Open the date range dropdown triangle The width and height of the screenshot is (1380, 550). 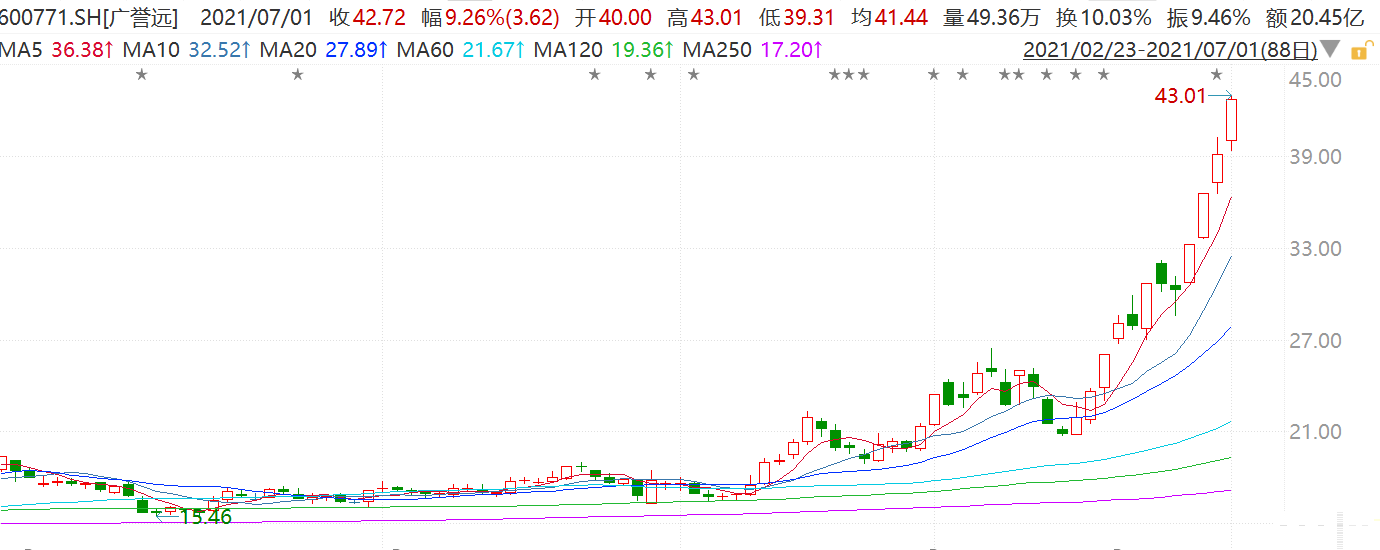[x=1330, y=49]
